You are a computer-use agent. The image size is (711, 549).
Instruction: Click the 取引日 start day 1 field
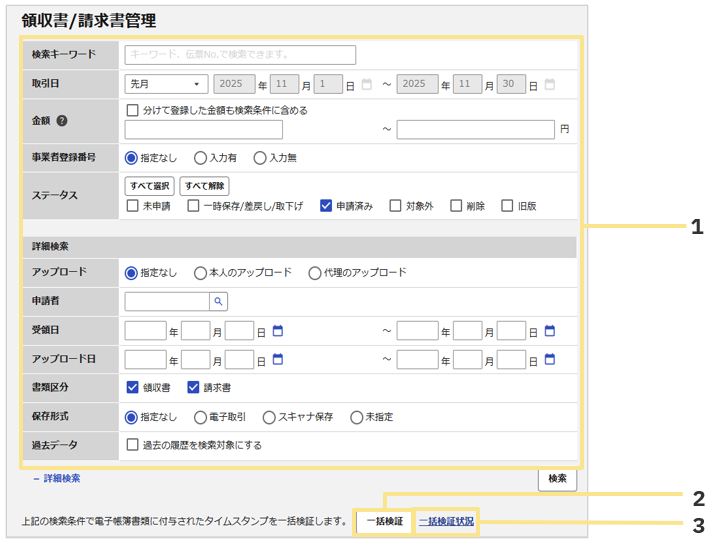(328, 84)
